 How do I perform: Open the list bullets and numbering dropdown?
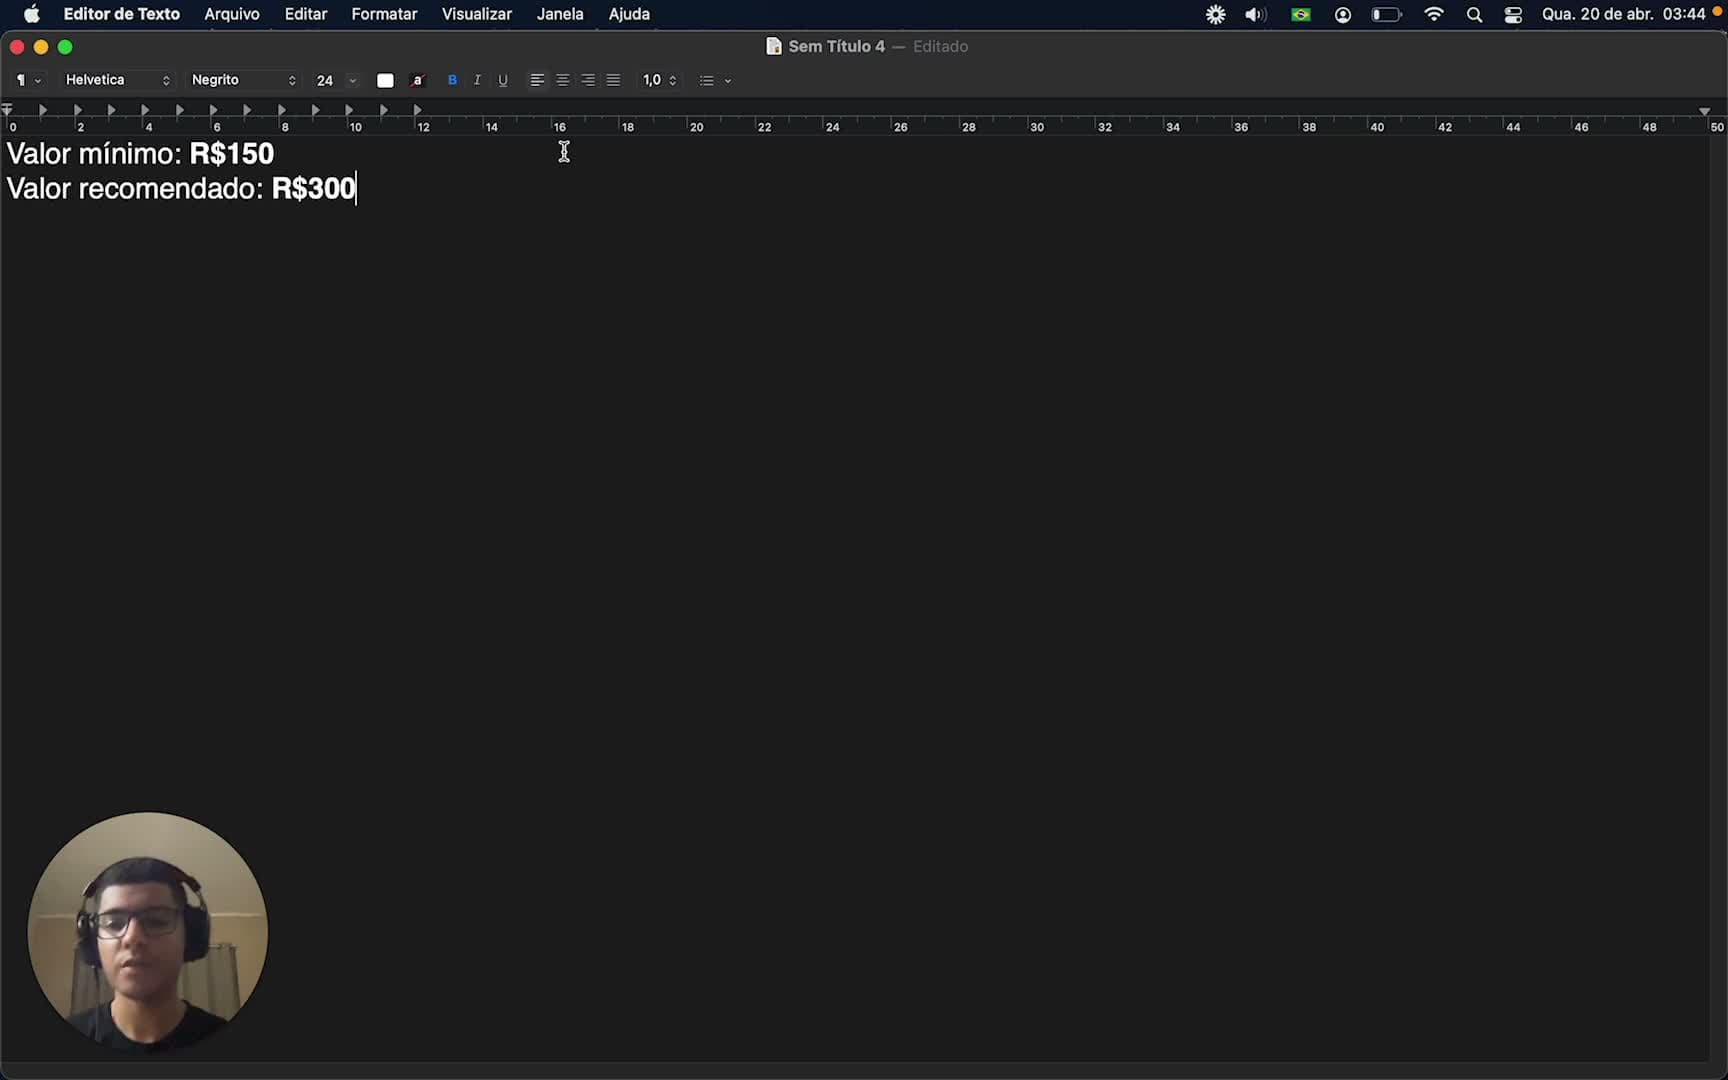pos(715,80)
